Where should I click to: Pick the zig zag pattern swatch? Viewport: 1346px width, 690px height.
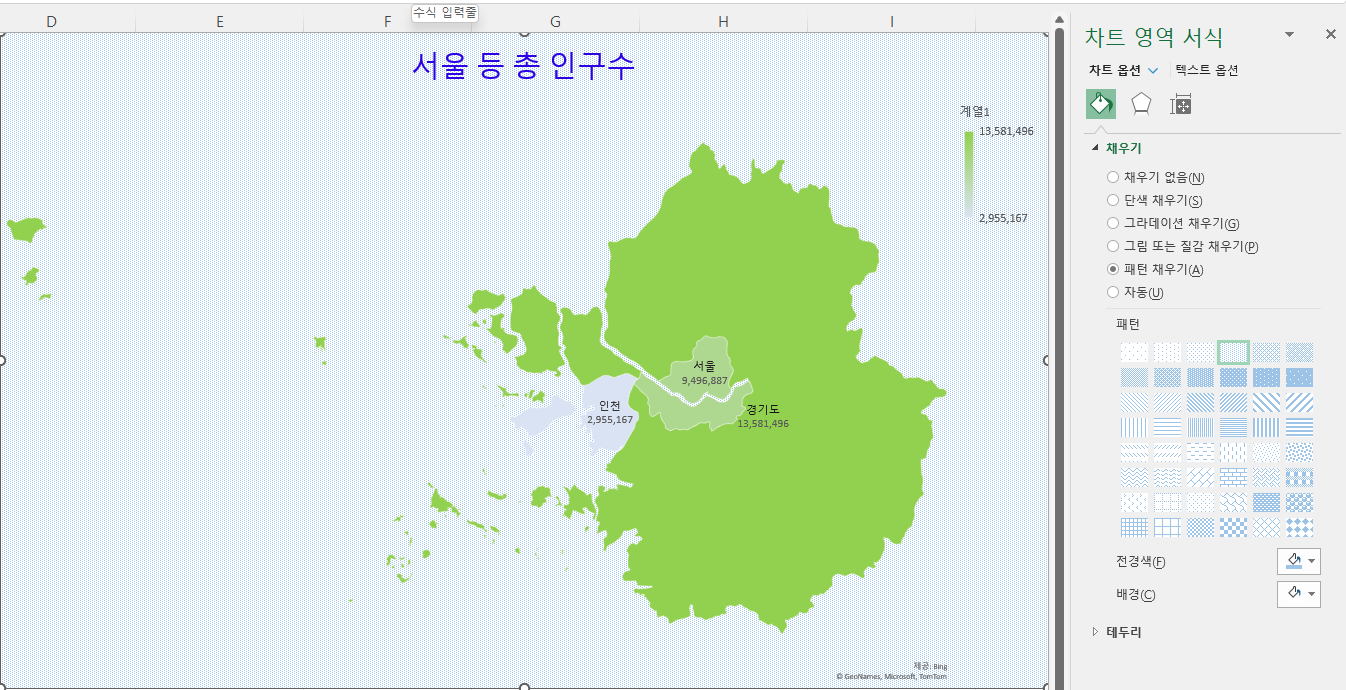(1135, 477)
